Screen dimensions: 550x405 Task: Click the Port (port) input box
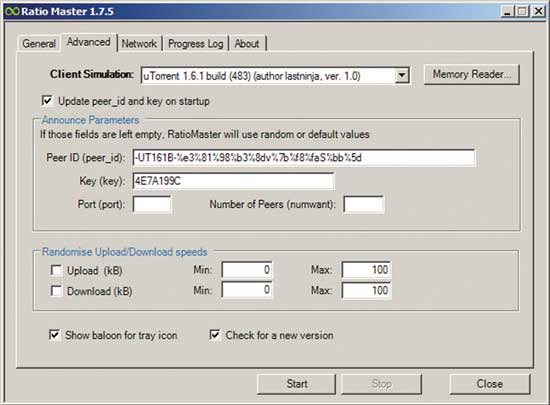[x=152, y=204]
